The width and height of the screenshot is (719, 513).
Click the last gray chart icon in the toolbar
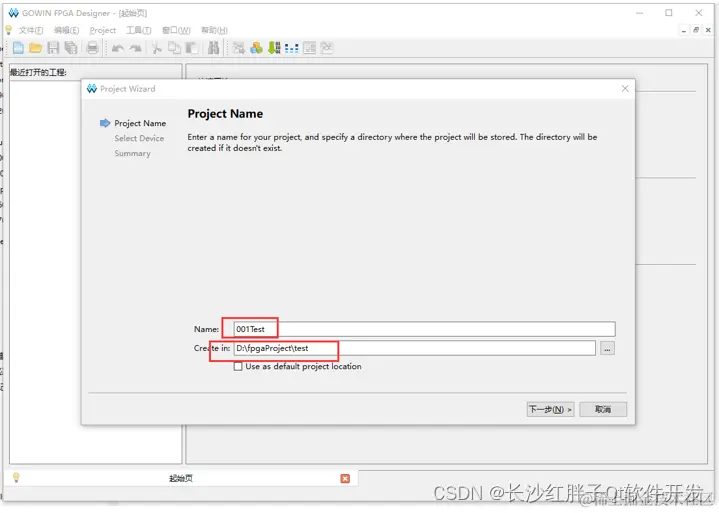pos(326,48)
